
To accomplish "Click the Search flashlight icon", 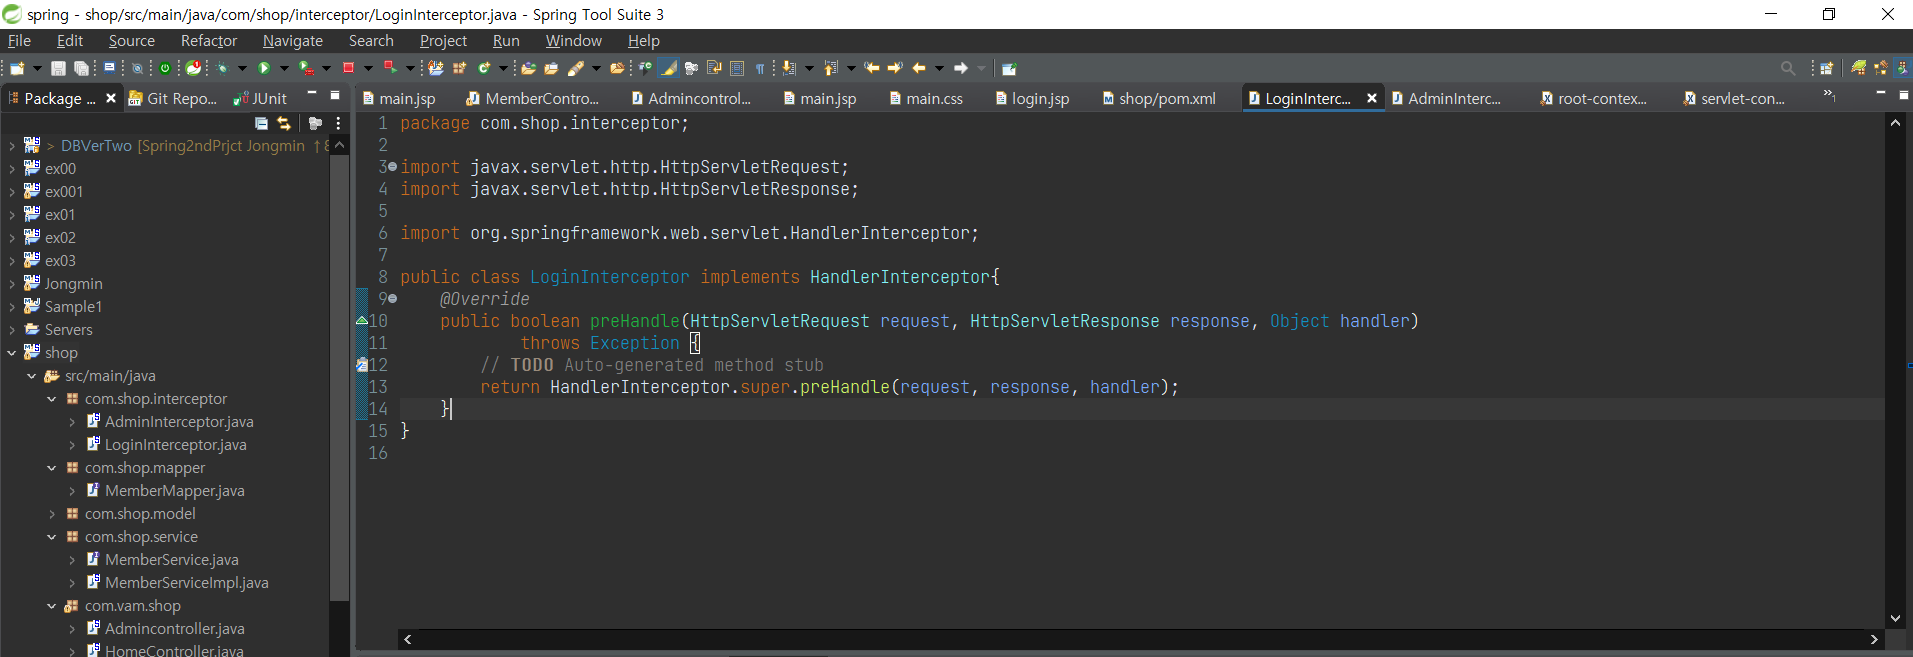I will coord(576,68).
